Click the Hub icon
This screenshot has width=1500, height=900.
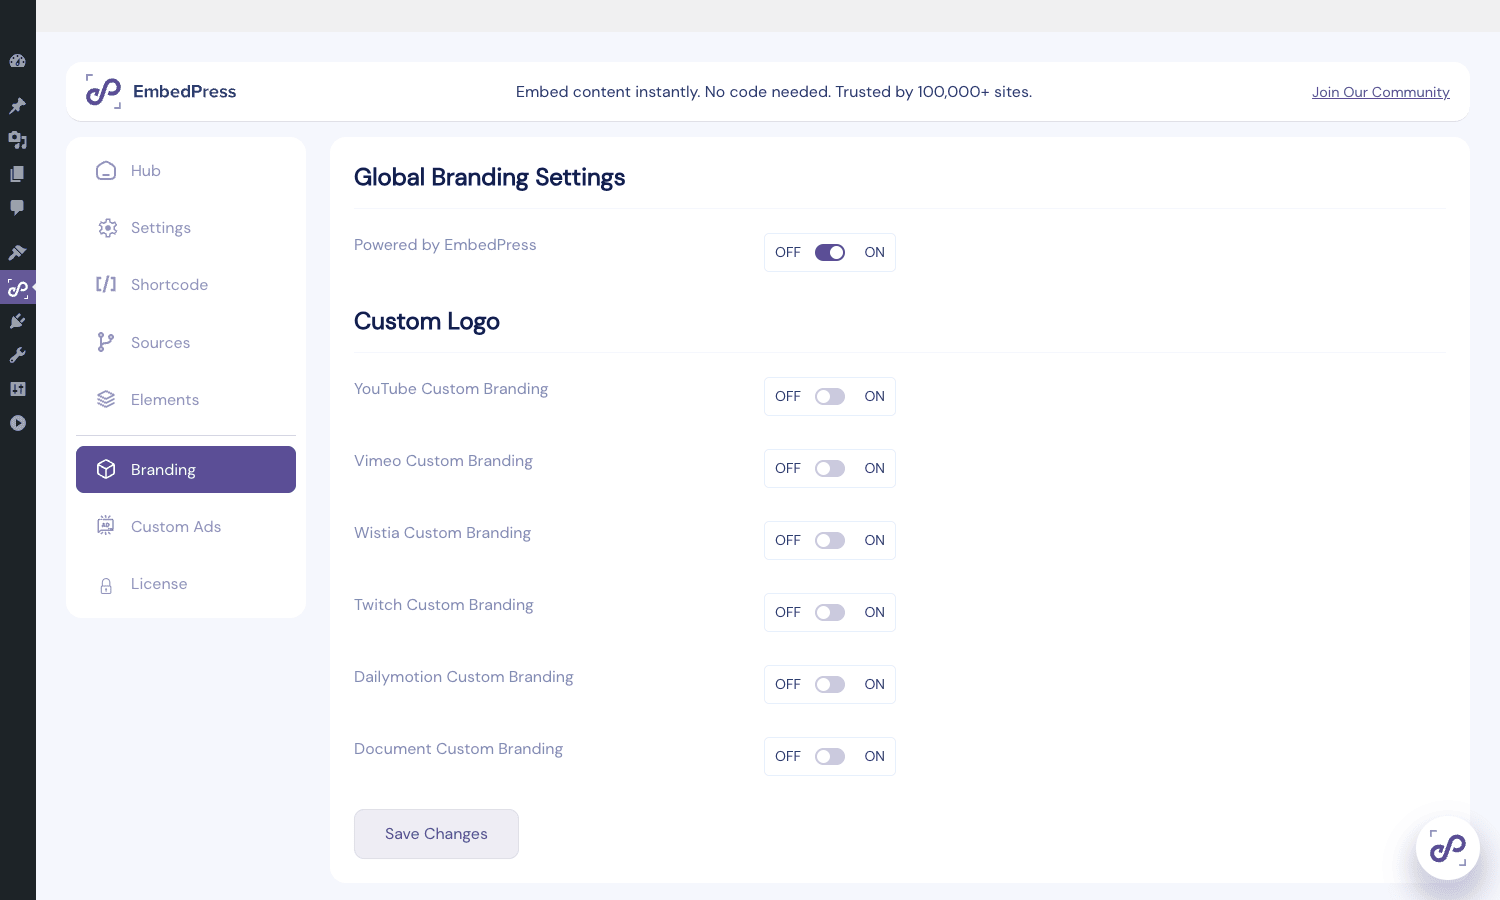[x=106, y=171]
